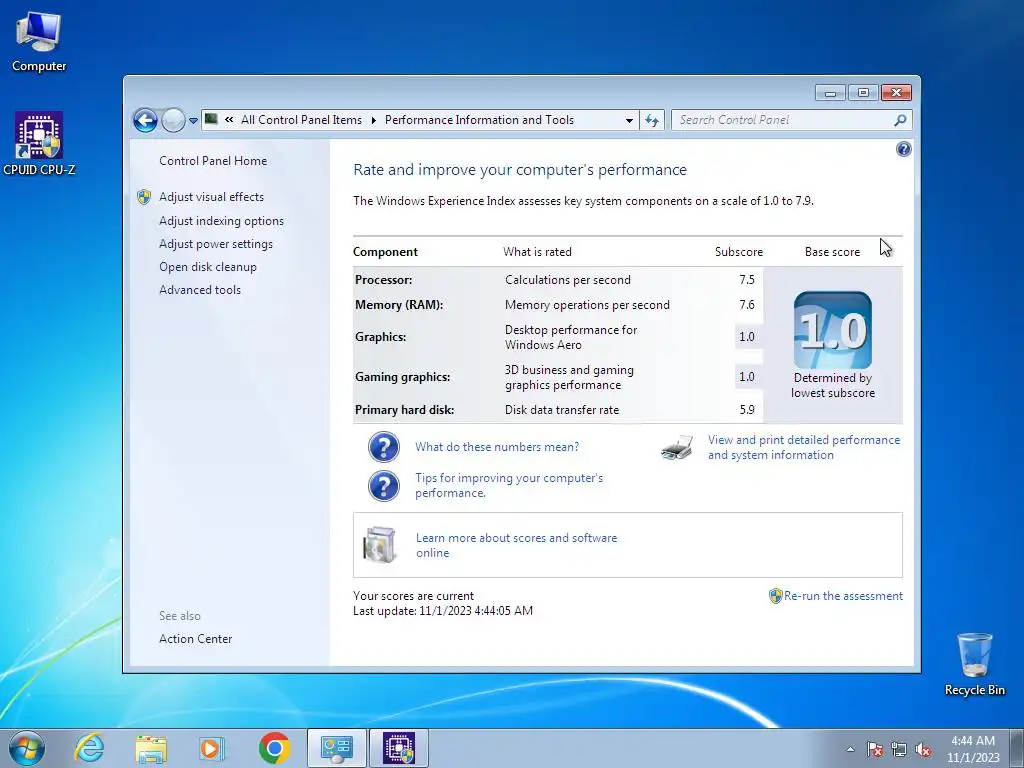Switch to the Control Panel taskbar button
Viewport: 1024px width, 768px height.
point(337,748)
